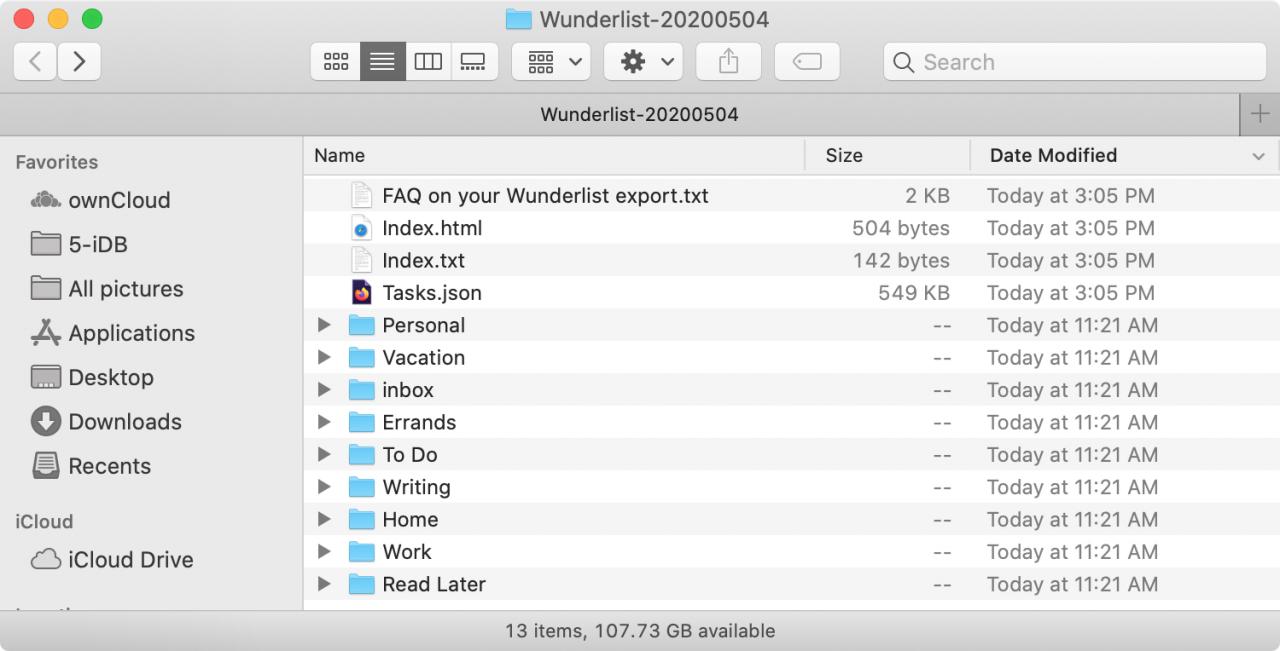Expand the Vacation folder disclosure triangle
Image resolution: width=1280 pixels, height=651 pixels.
point(323,357)
